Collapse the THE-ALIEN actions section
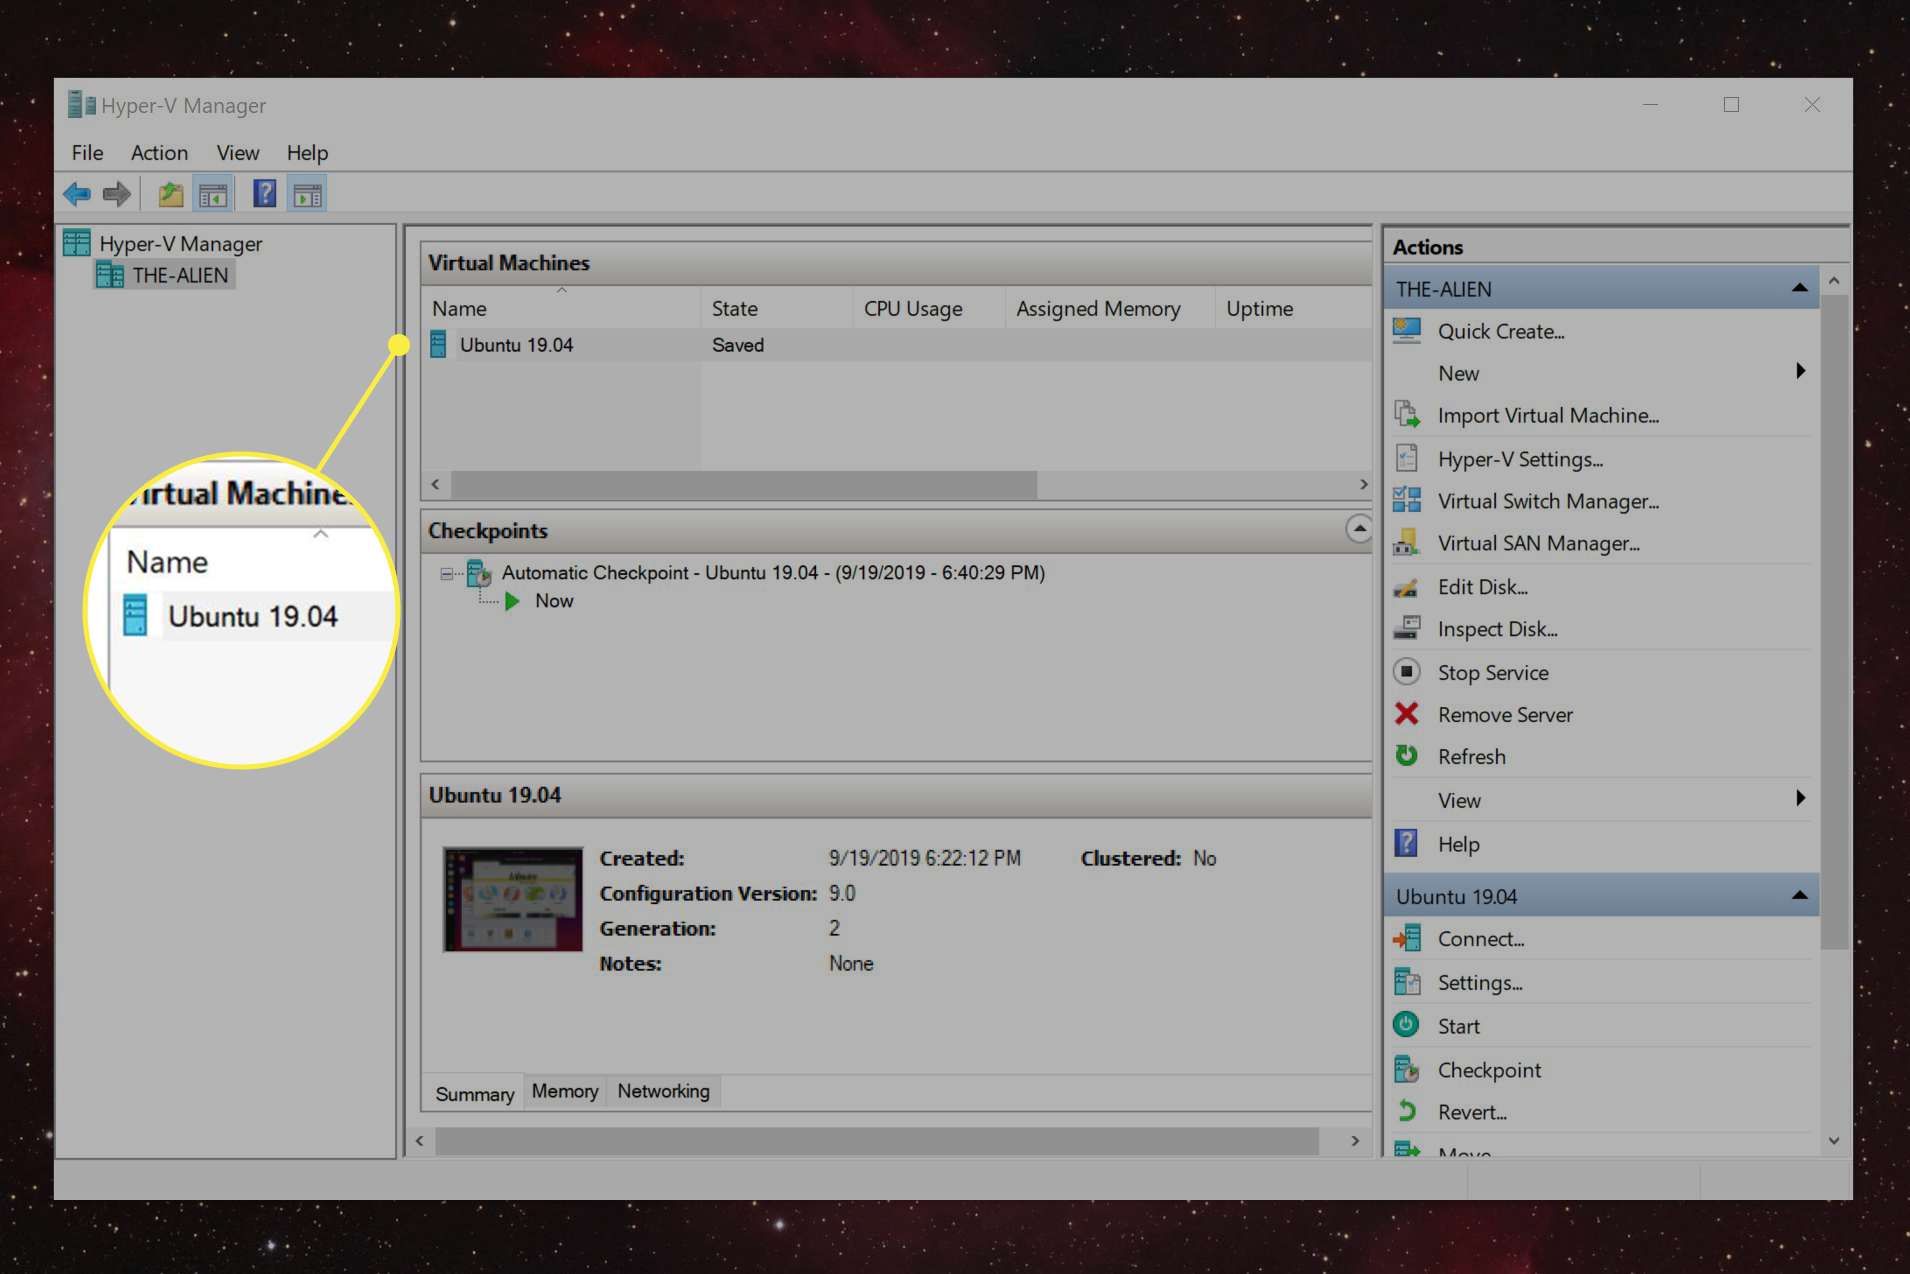 (1799, 288)
